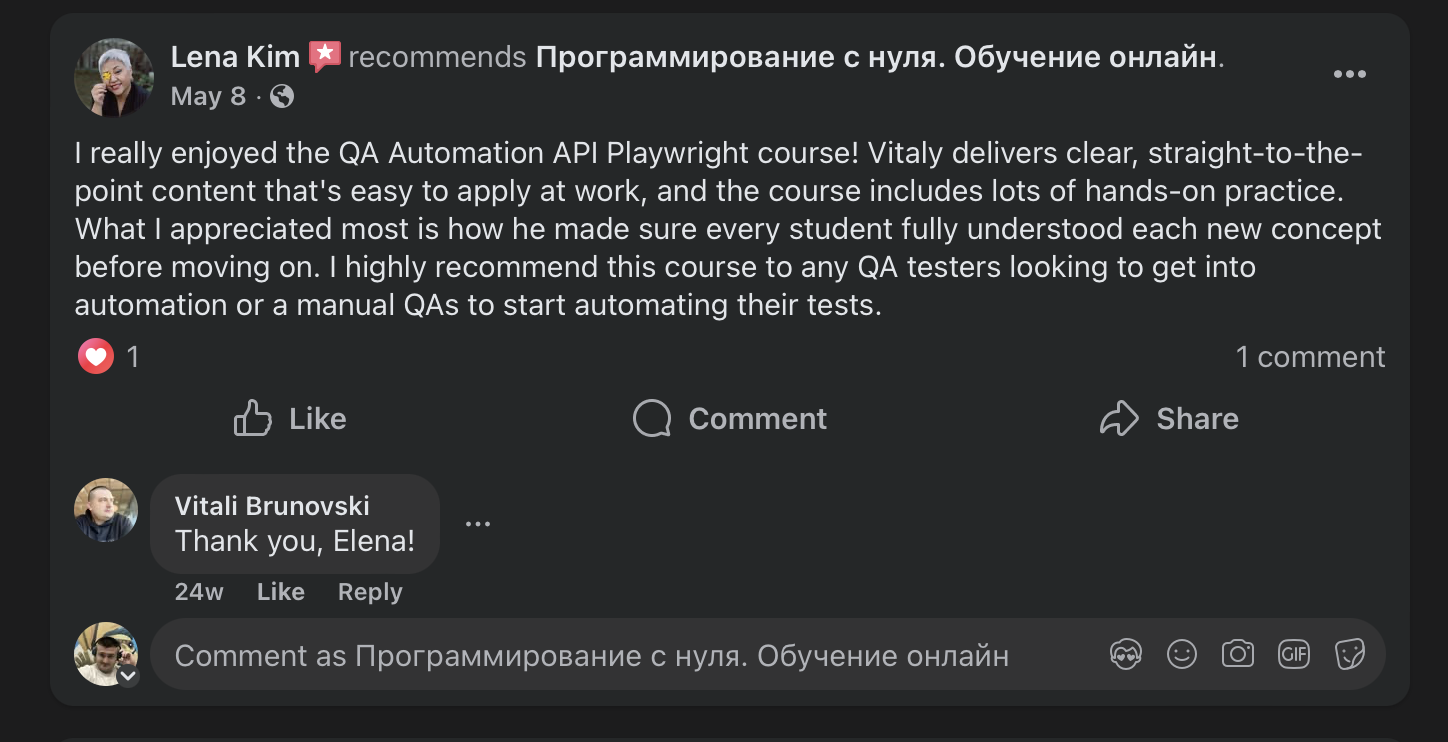This screenshot has height=742, width=1448.
Task: Open the post options menu via three dots
Action: [x=1350, y=73]
